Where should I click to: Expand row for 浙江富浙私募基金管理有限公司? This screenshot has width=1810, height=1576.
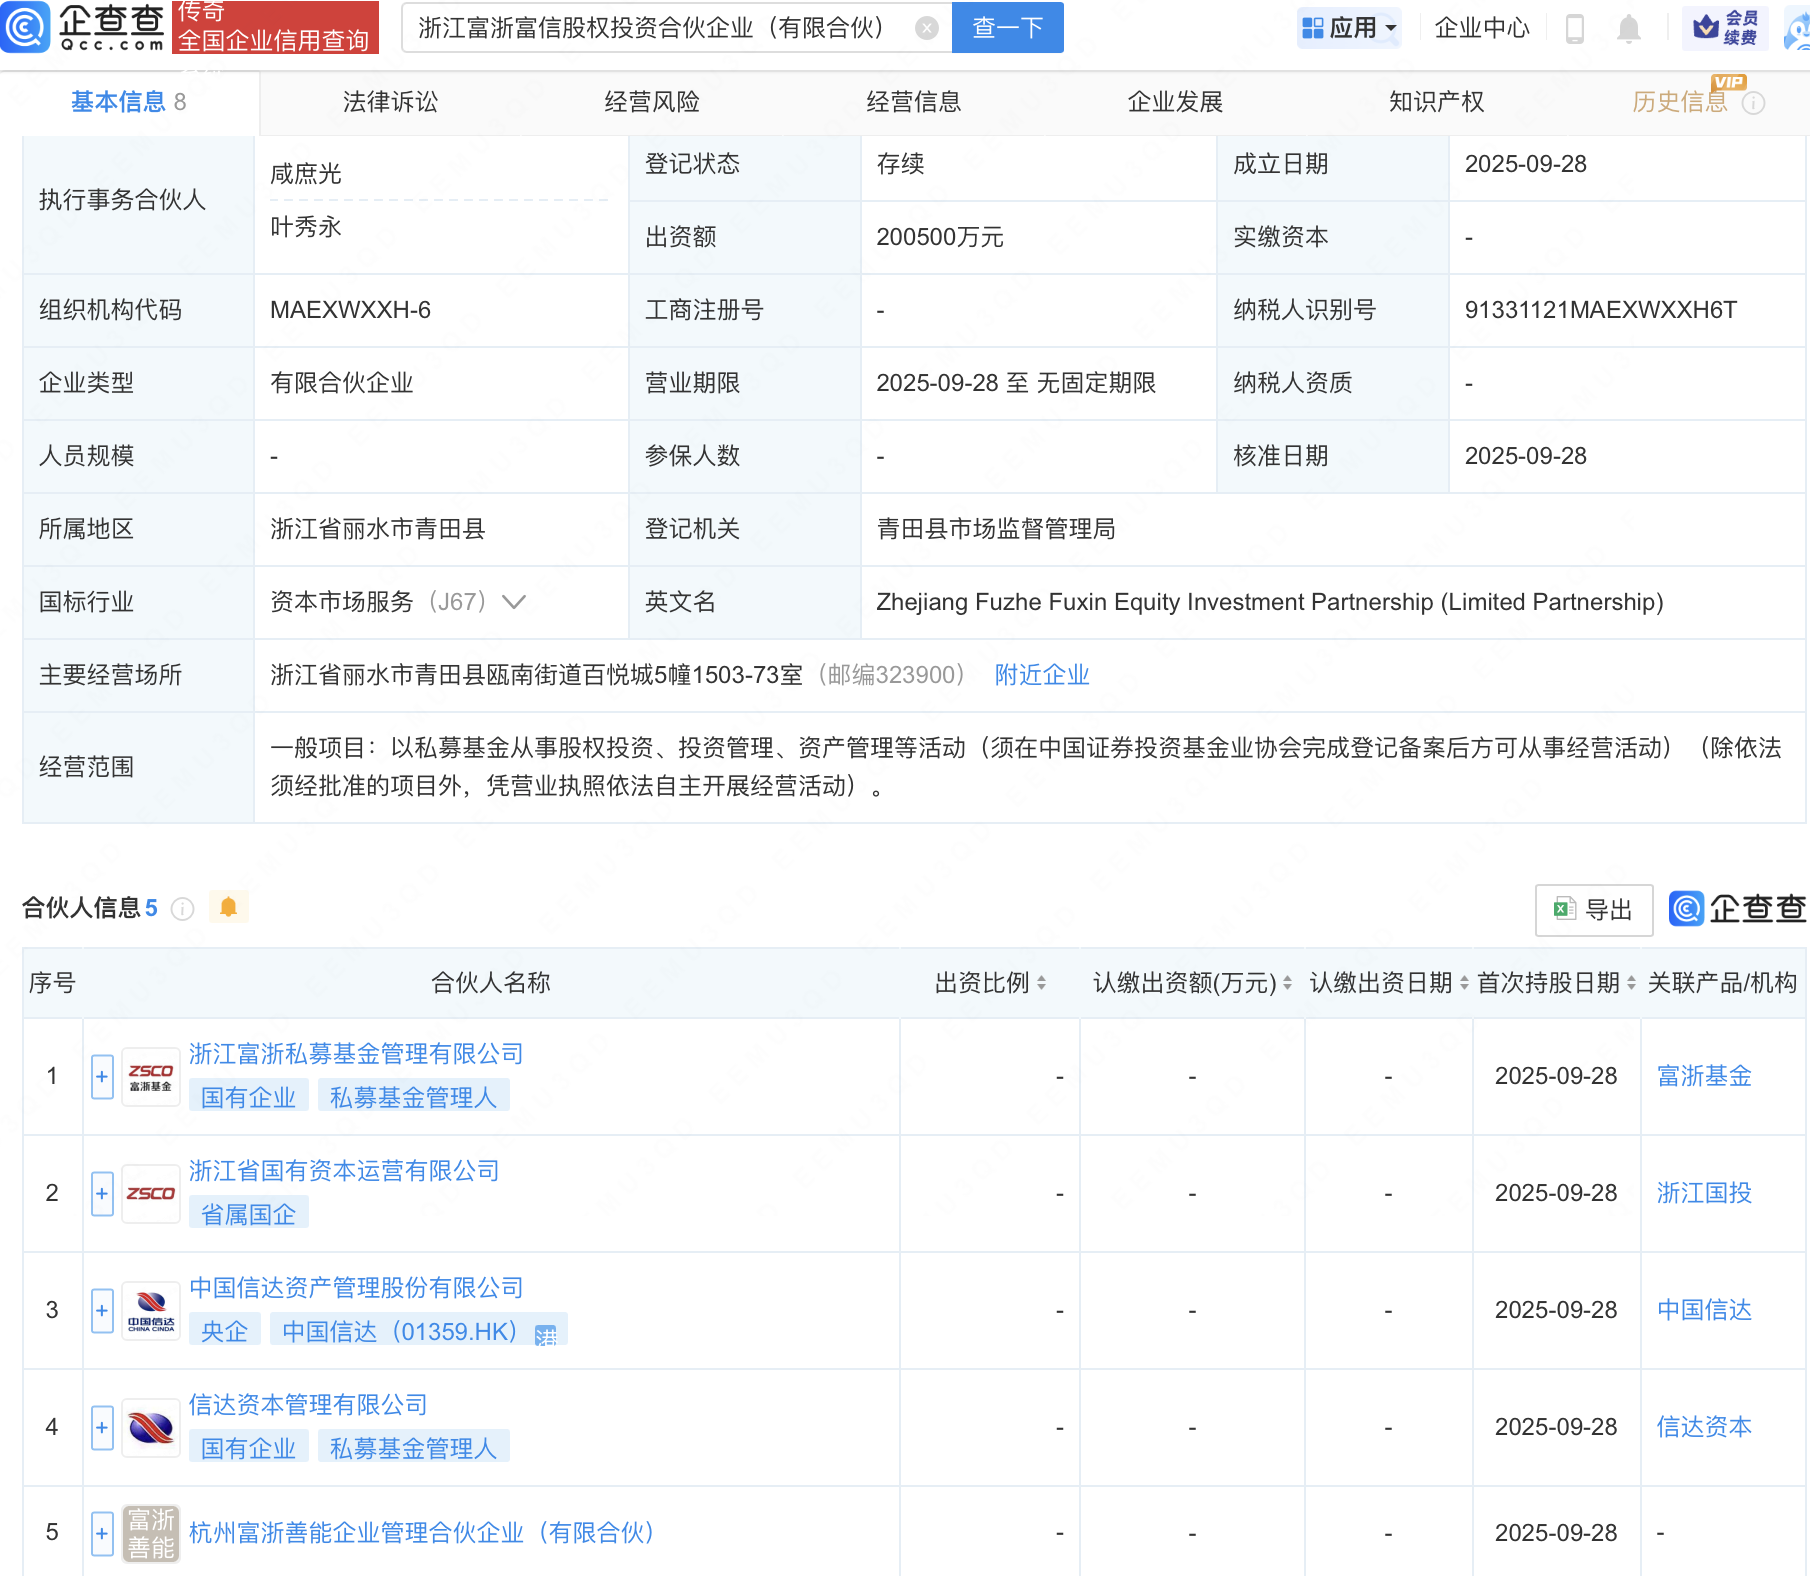click(x=102, y=1077)
